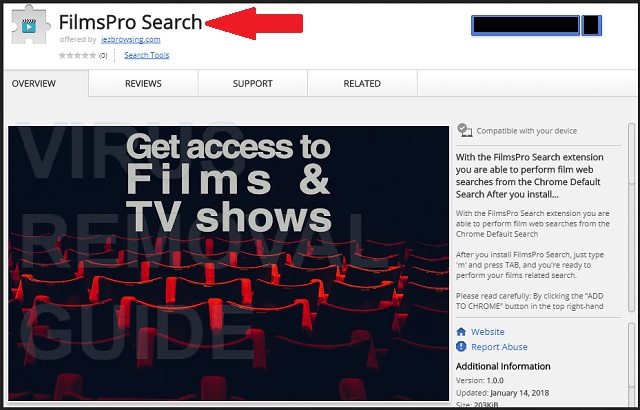Open the RELATED tab
640x410 pixels.
(x=362, y=83)
